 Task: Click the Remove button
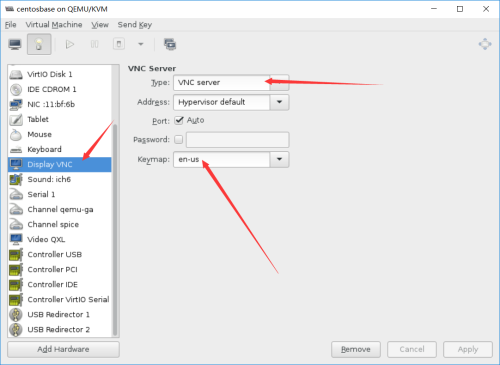(356, 349)
